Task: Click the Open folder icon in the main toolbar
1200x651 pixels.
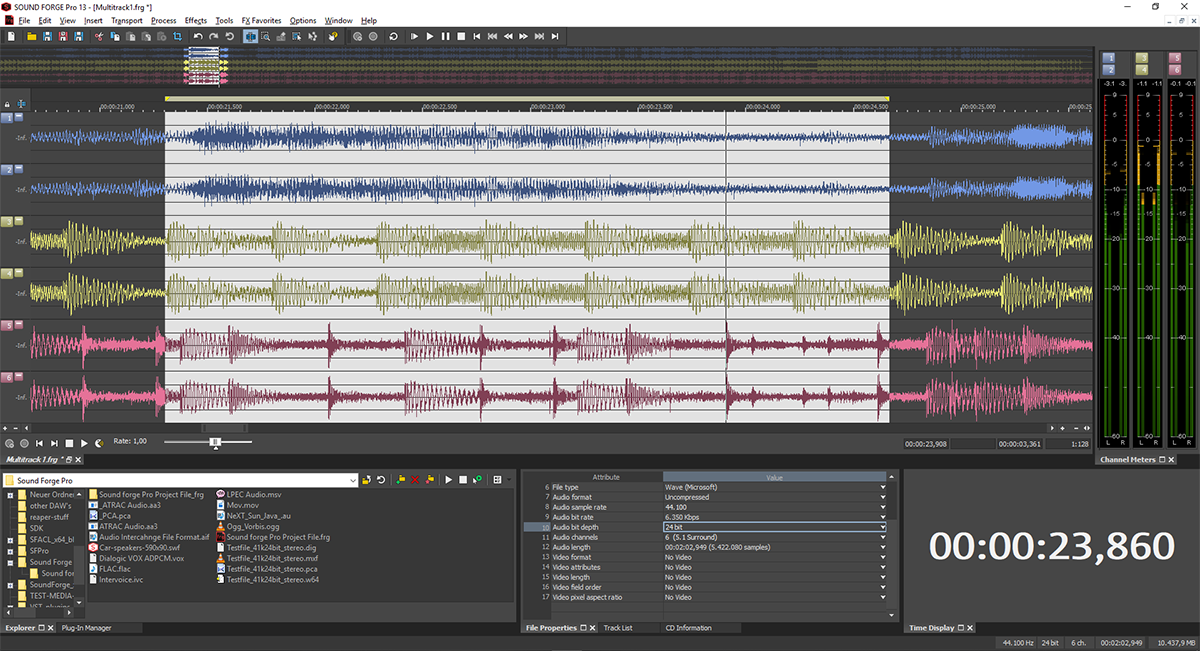Action: point(32,36)
